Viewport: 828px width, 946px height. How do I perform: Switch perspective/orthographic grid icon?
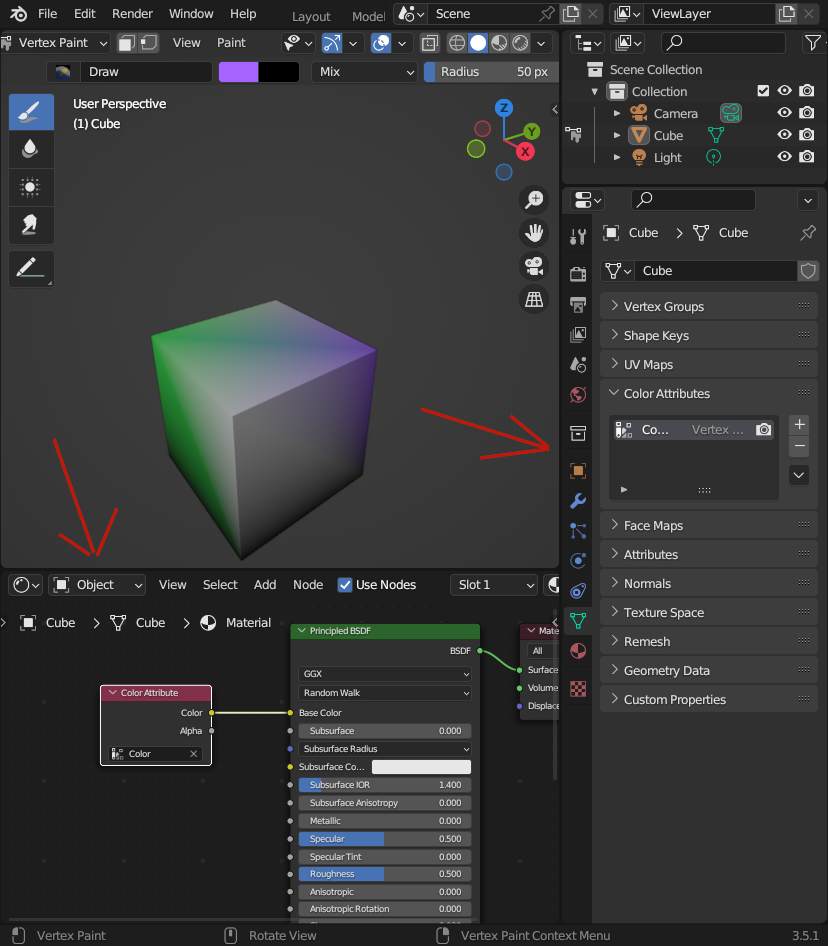534,299
